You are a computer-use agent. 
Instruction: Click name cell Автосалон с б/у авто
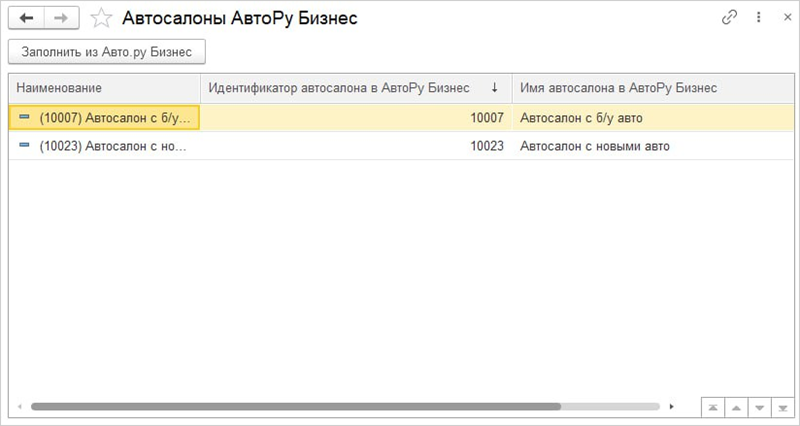(653, 118)
